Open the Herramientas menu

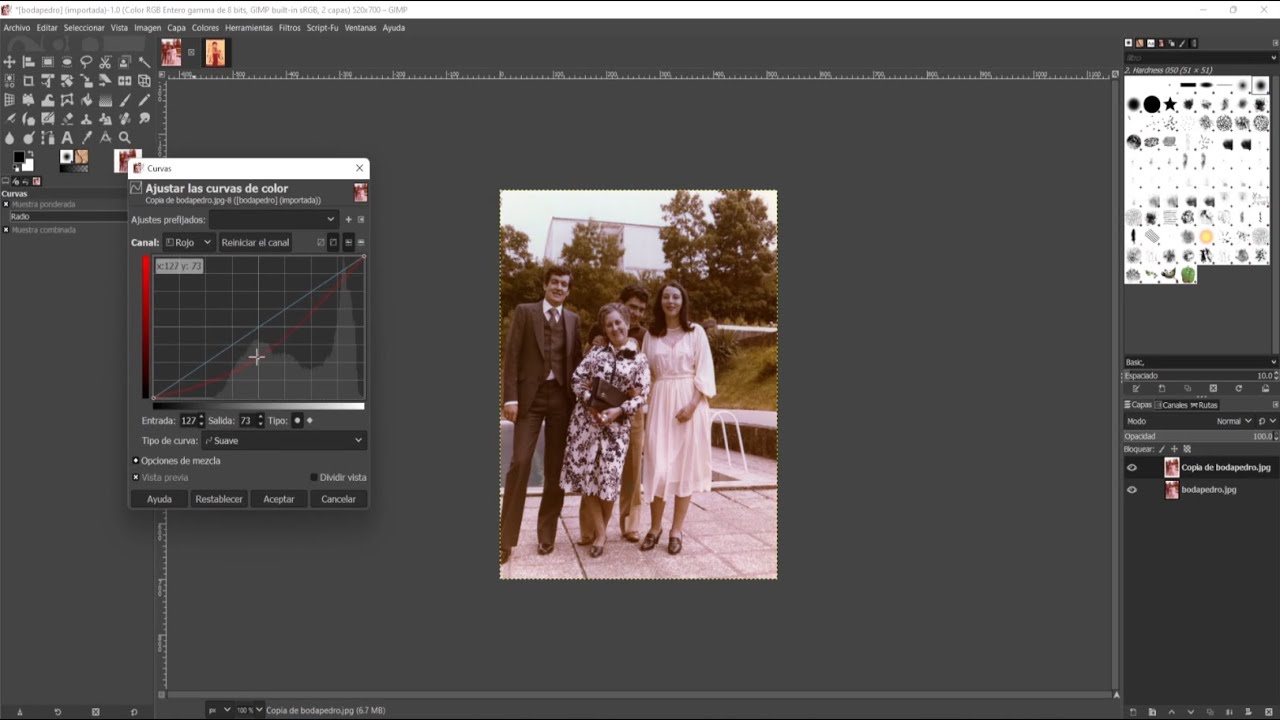(x=249, y=28)
